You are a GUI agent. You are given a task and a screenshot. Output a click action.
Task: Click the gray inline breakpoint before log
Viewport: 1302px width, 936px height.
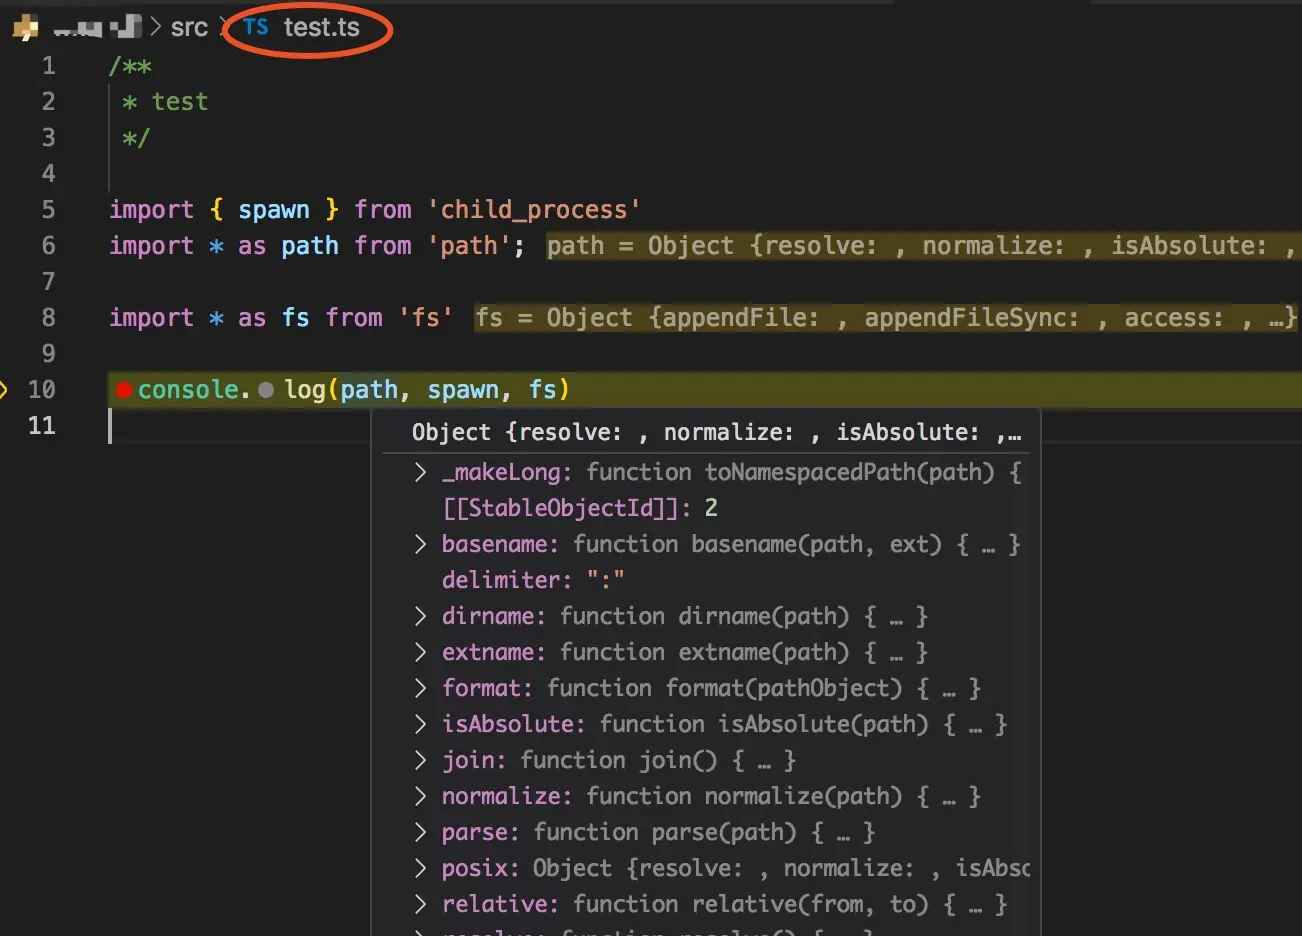pos(266,389)
